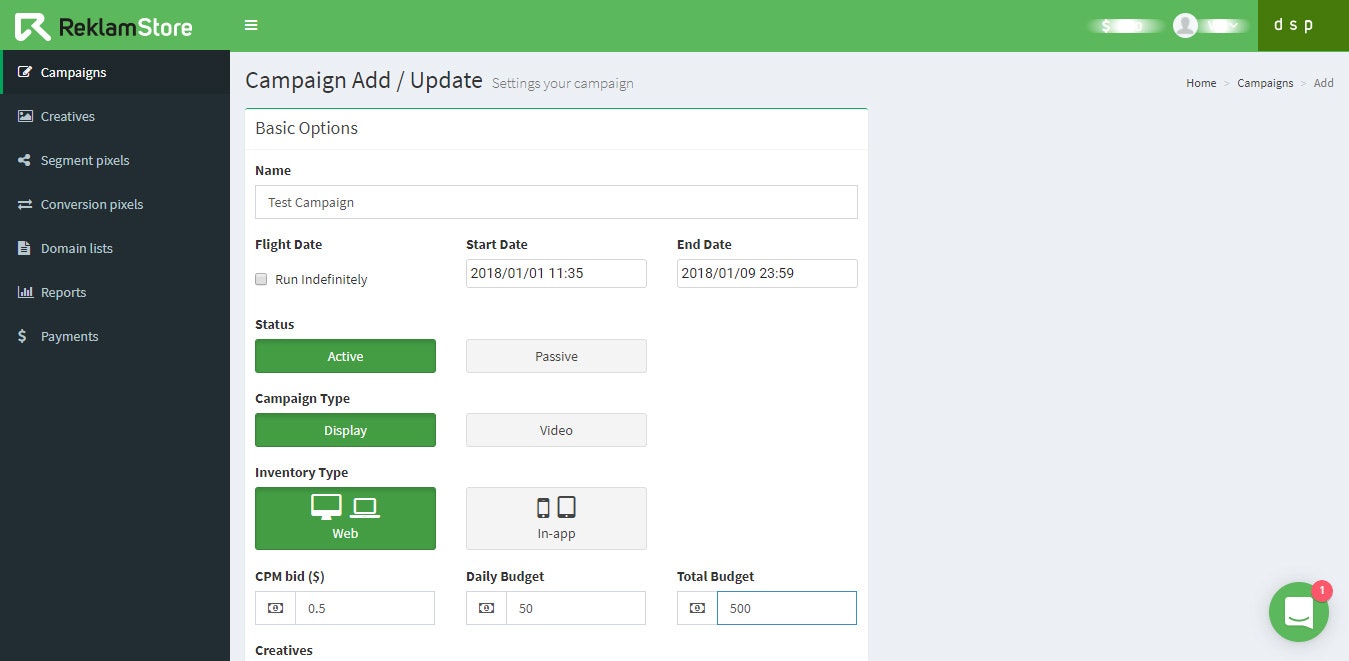This screenshot has width=1349, height=661.
Task: Click the Conversion pixels arrows icon
Action: click(x=25, y=204)
